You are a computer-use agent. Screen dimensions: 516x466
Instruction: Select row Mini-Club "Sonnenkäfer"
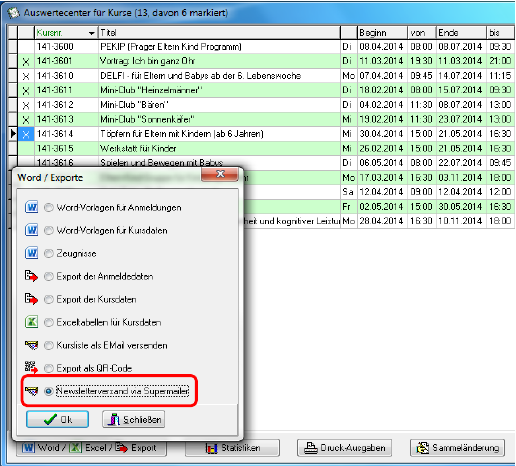(x=261, y=119)
